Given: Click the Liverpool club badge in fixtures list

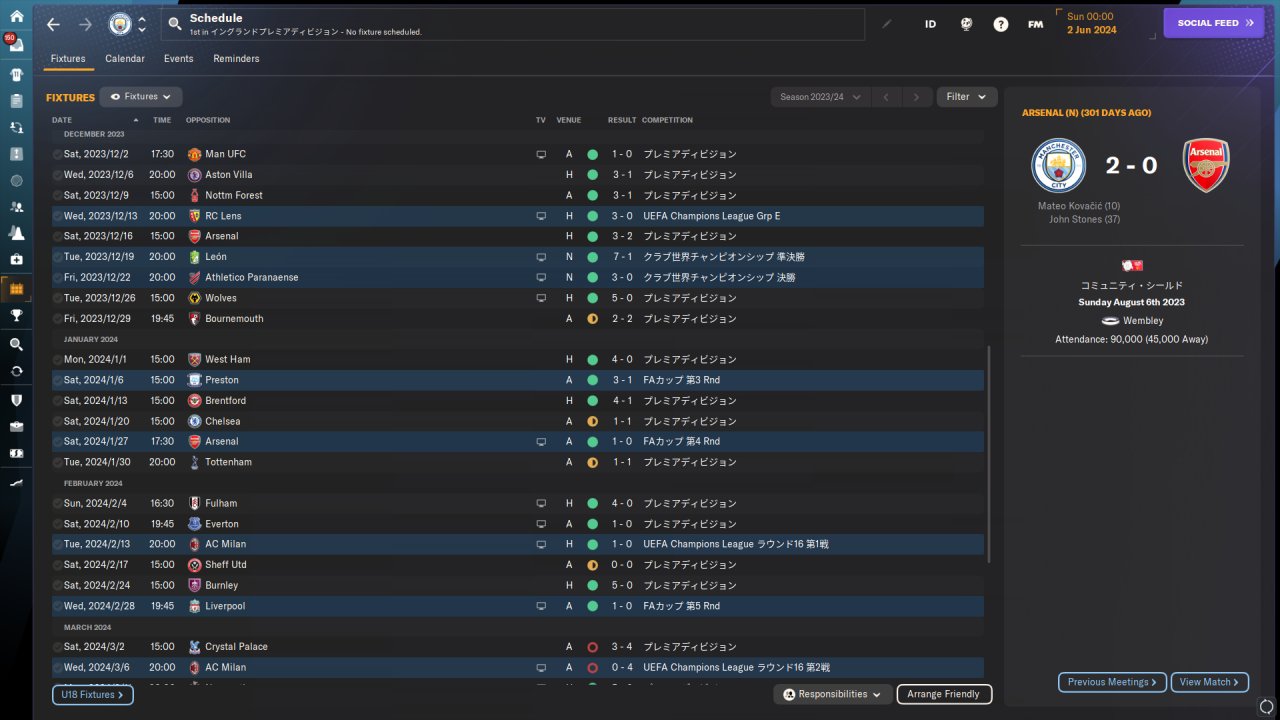Looking at the screenshot, I should click(195, 606).
